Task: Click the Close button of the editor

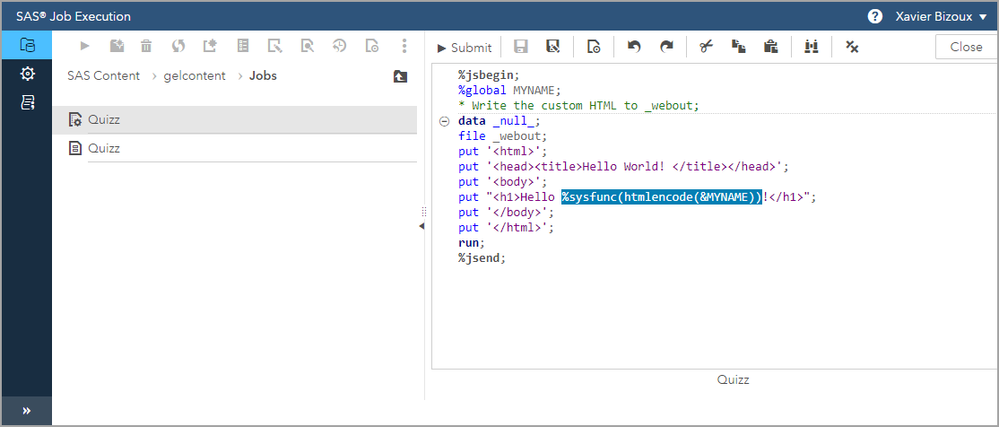Action: click(x=965, y=47)
